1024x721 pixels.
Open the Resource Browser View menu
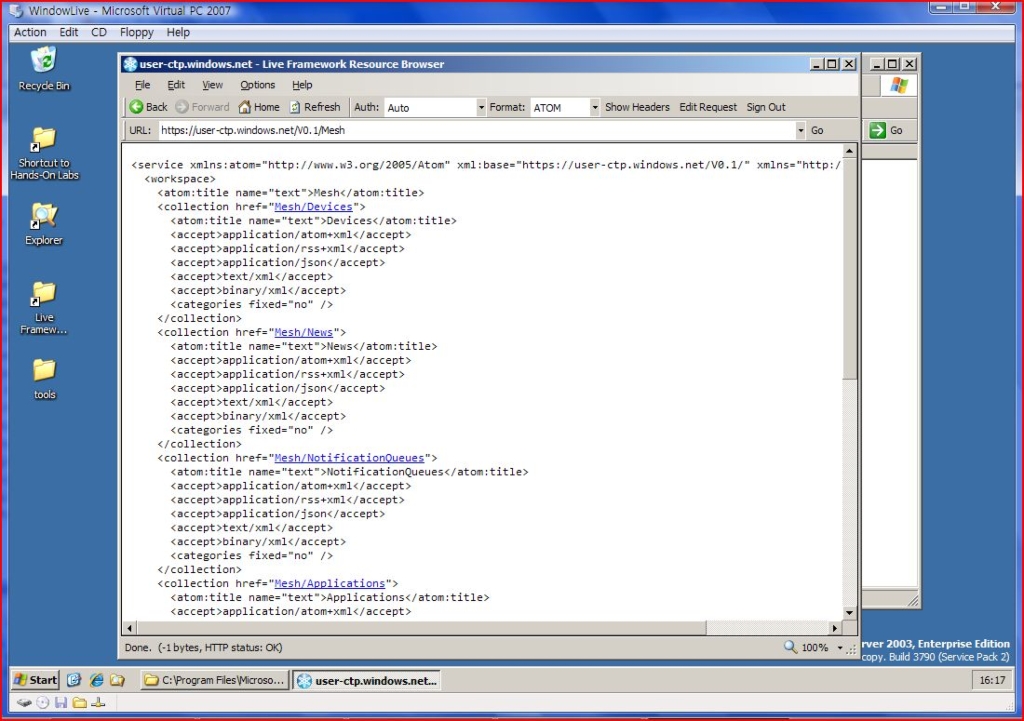[x=212, y=85]
